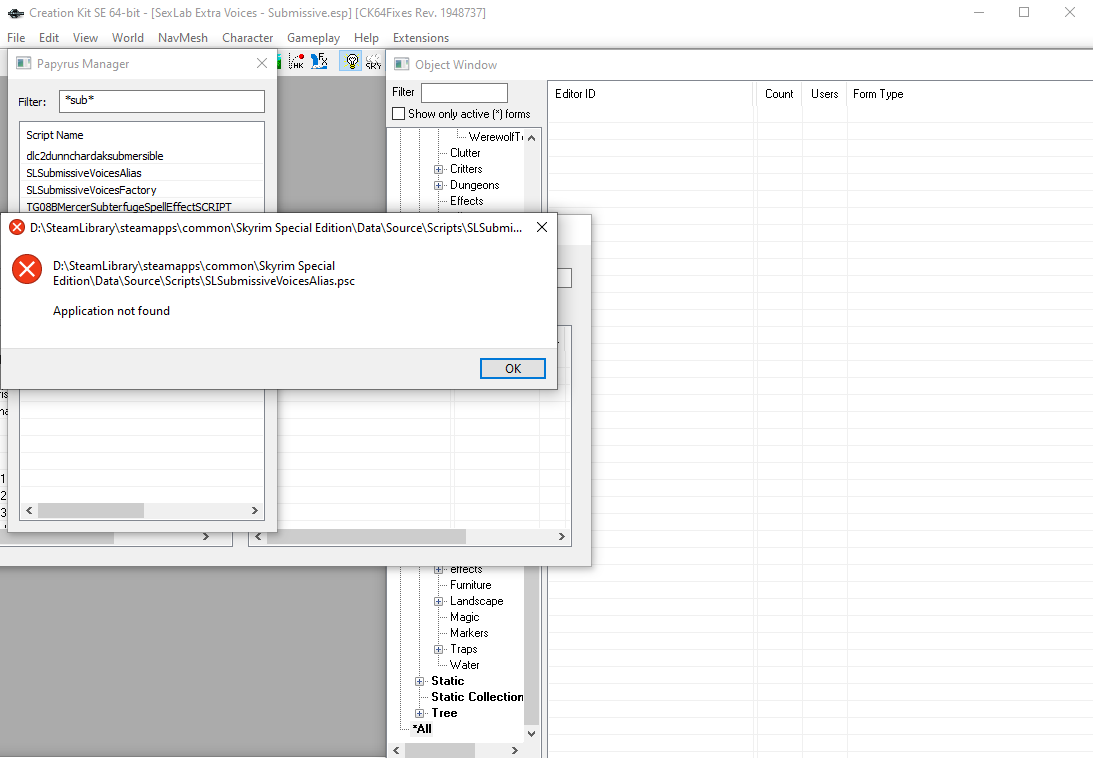1093x758 pixels.
Task: Click Object tree vertical scrollbar thumb
Action: coord(532,645)
